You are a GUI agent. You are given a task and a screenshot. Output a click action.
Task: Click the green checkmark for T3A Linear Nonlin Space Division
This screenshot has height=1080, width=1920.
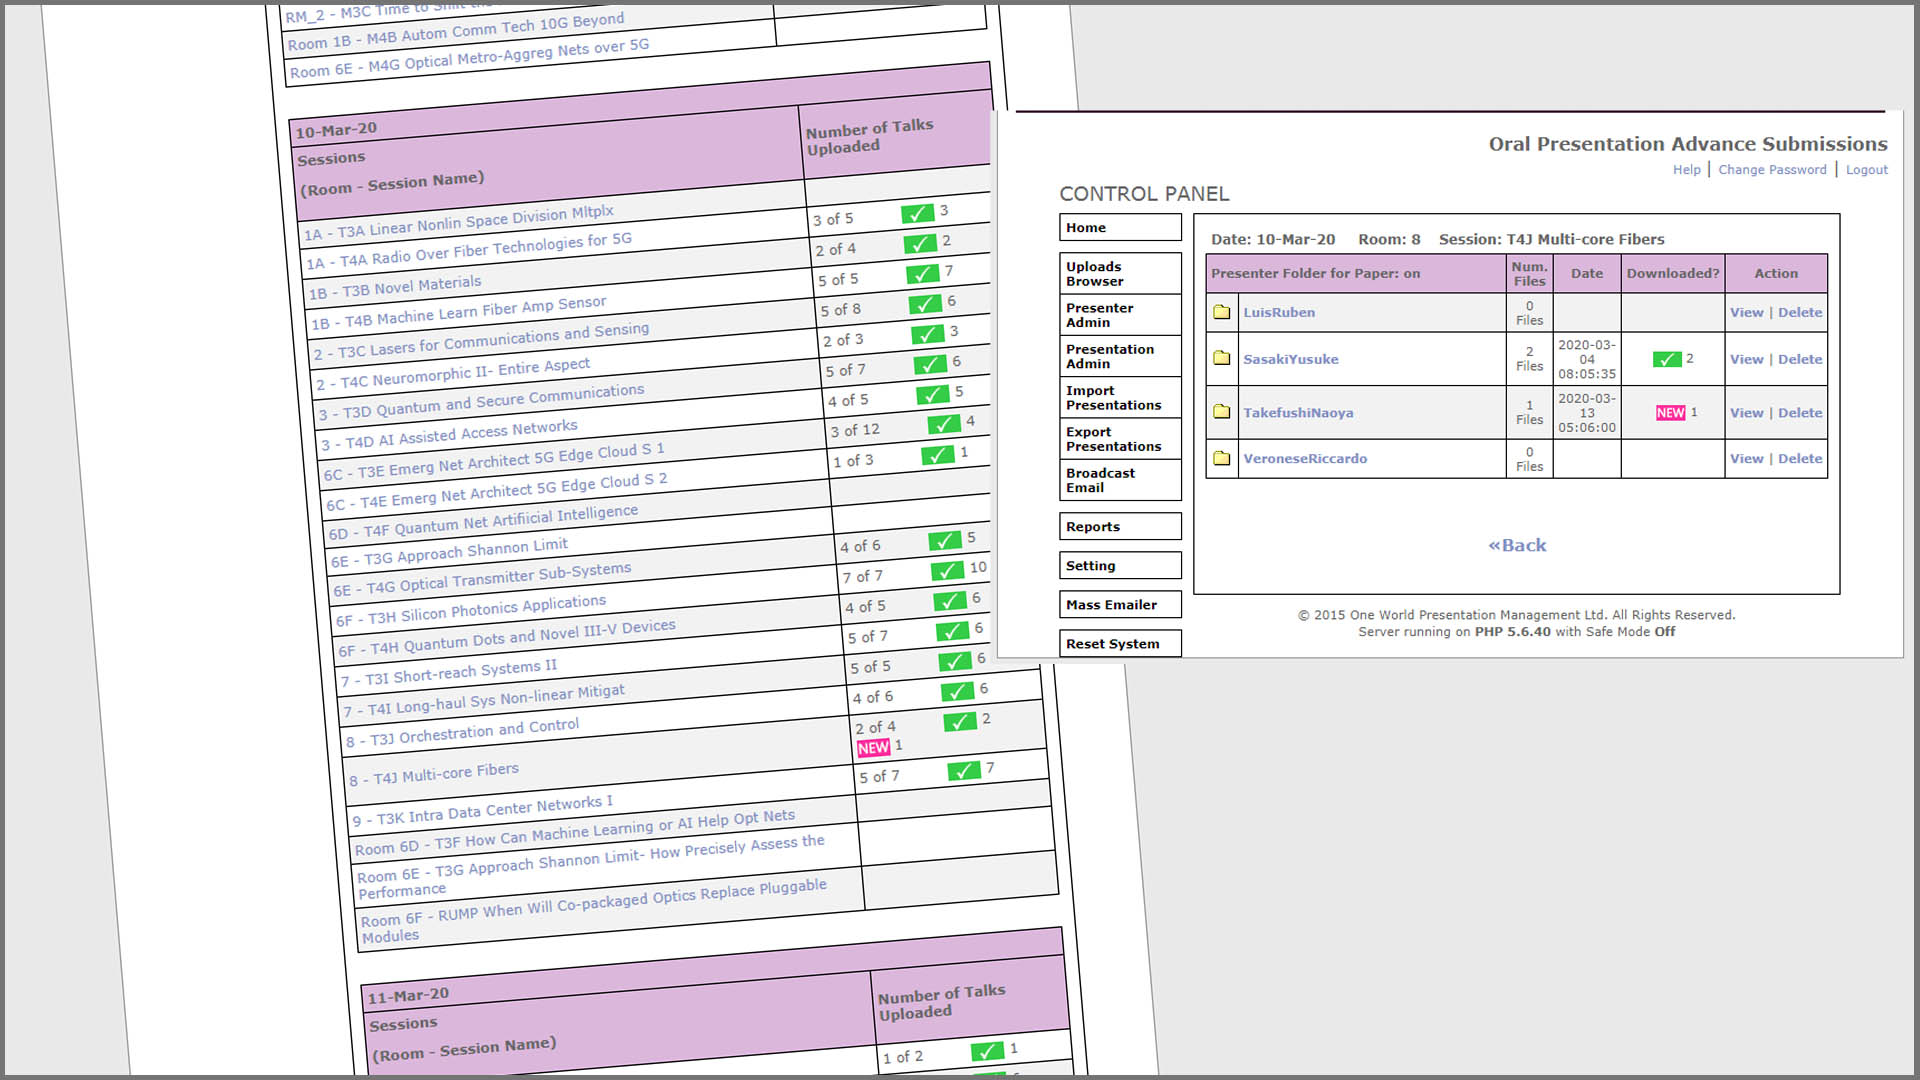(x=916, y=213)
